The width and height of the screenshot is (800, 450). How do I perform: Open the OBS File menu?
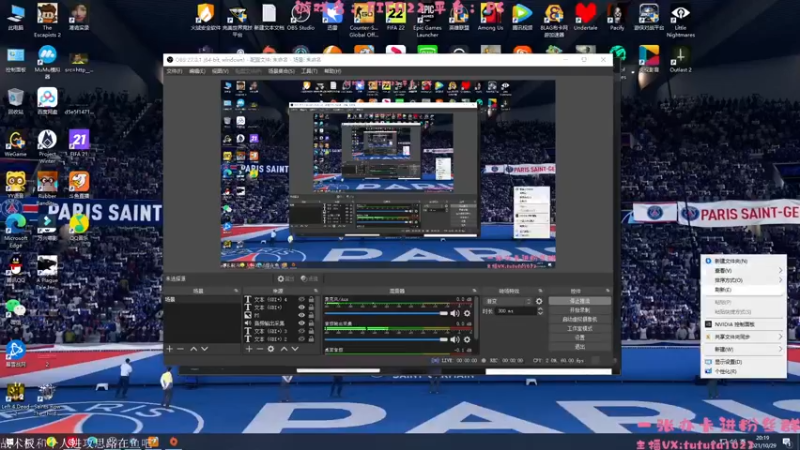174,71
